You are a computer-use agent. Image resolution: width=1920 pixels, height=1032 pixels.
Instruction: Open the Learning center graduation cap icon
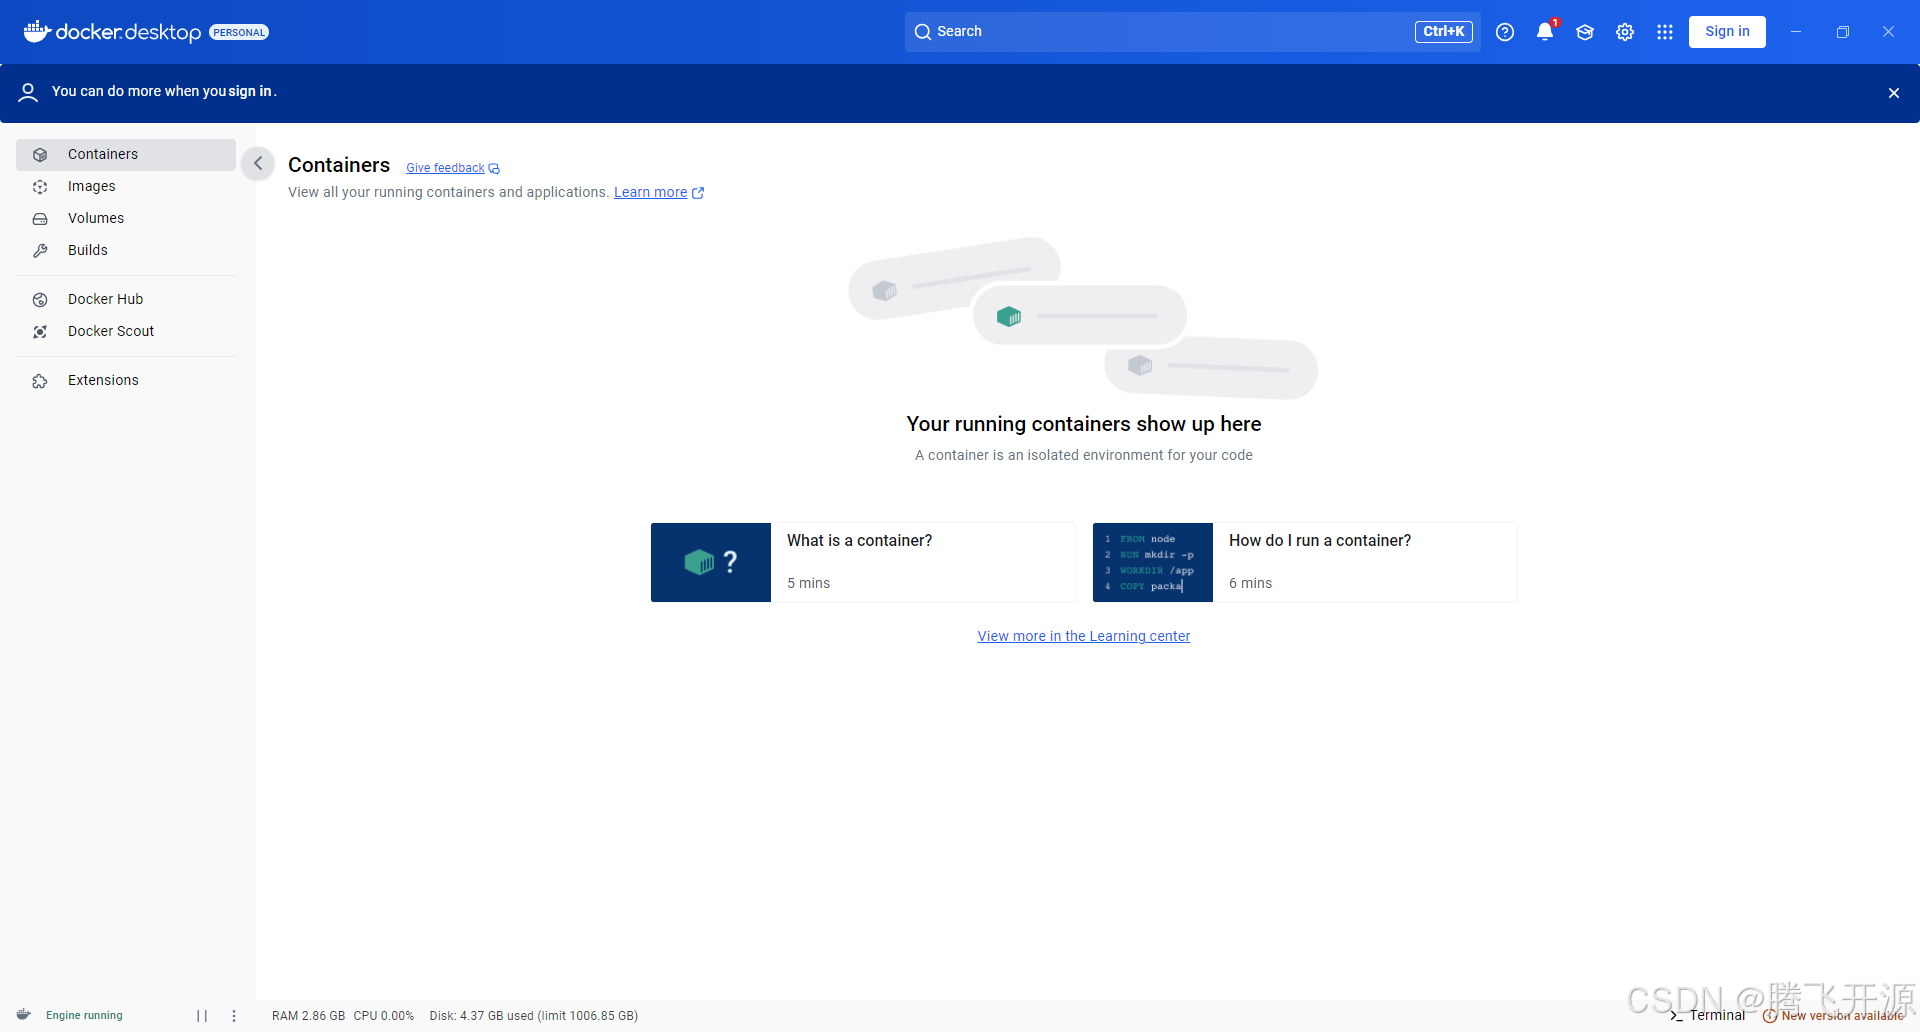1585,32
